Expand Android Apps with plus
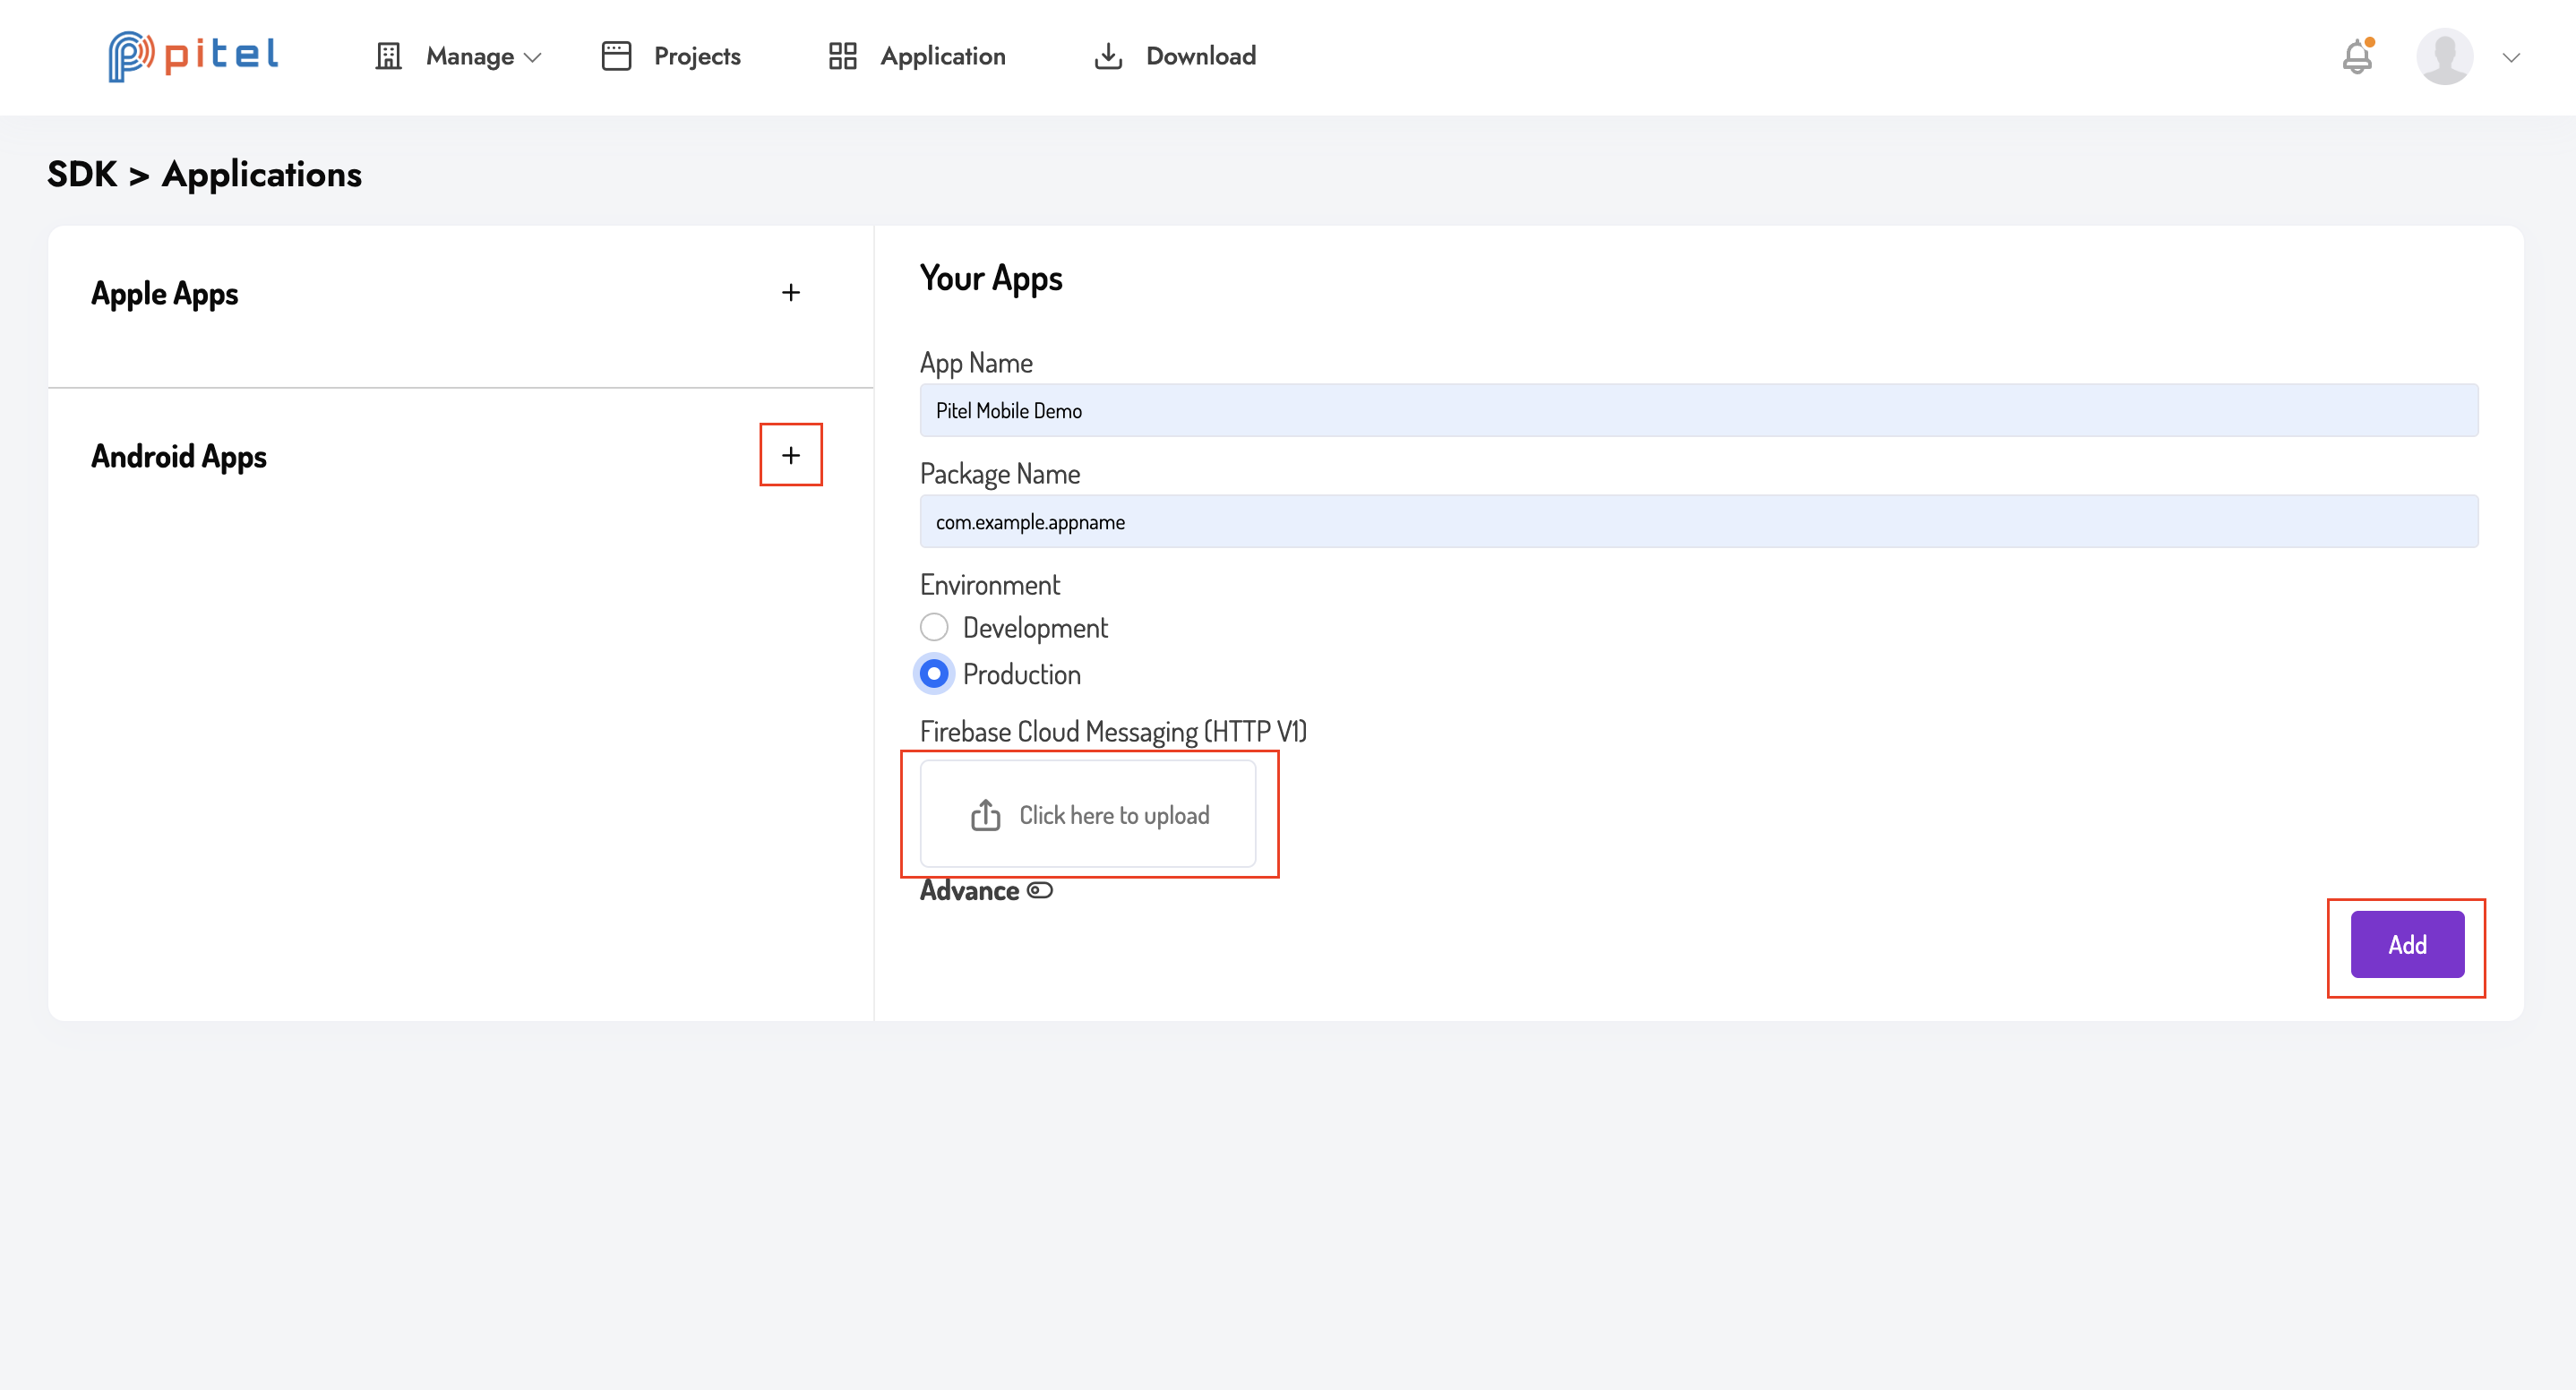Image resolution: width=2576 pixels, height=1390 pixels. click(x=791, y=455)
